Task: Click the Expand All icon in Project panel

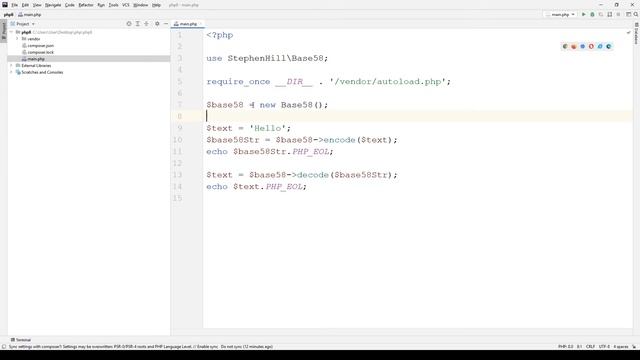Action: (138, 24)
